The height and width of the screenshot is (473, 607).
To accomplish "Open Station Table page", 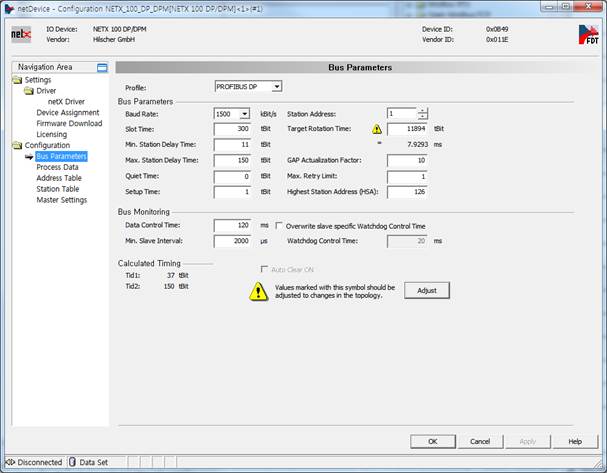I will pos(58,189).
